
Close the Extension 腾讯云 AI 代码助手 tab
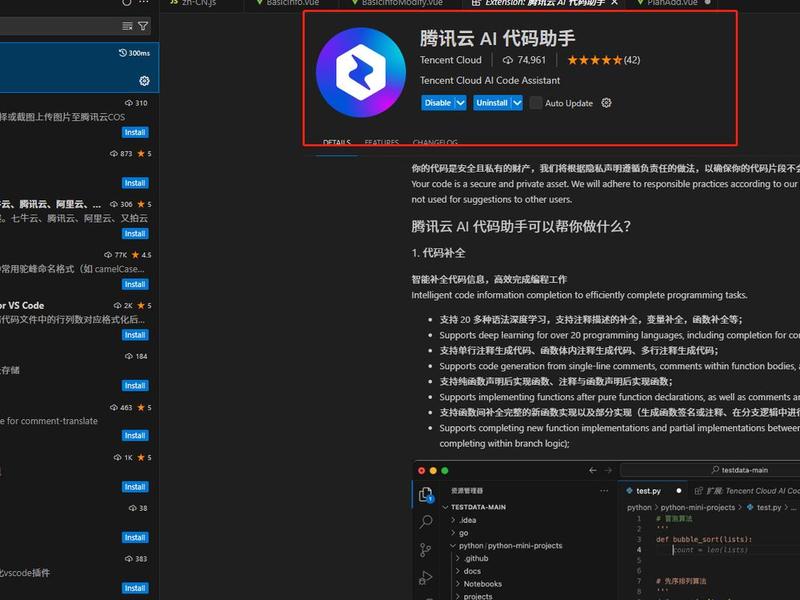tap(614, 3)
